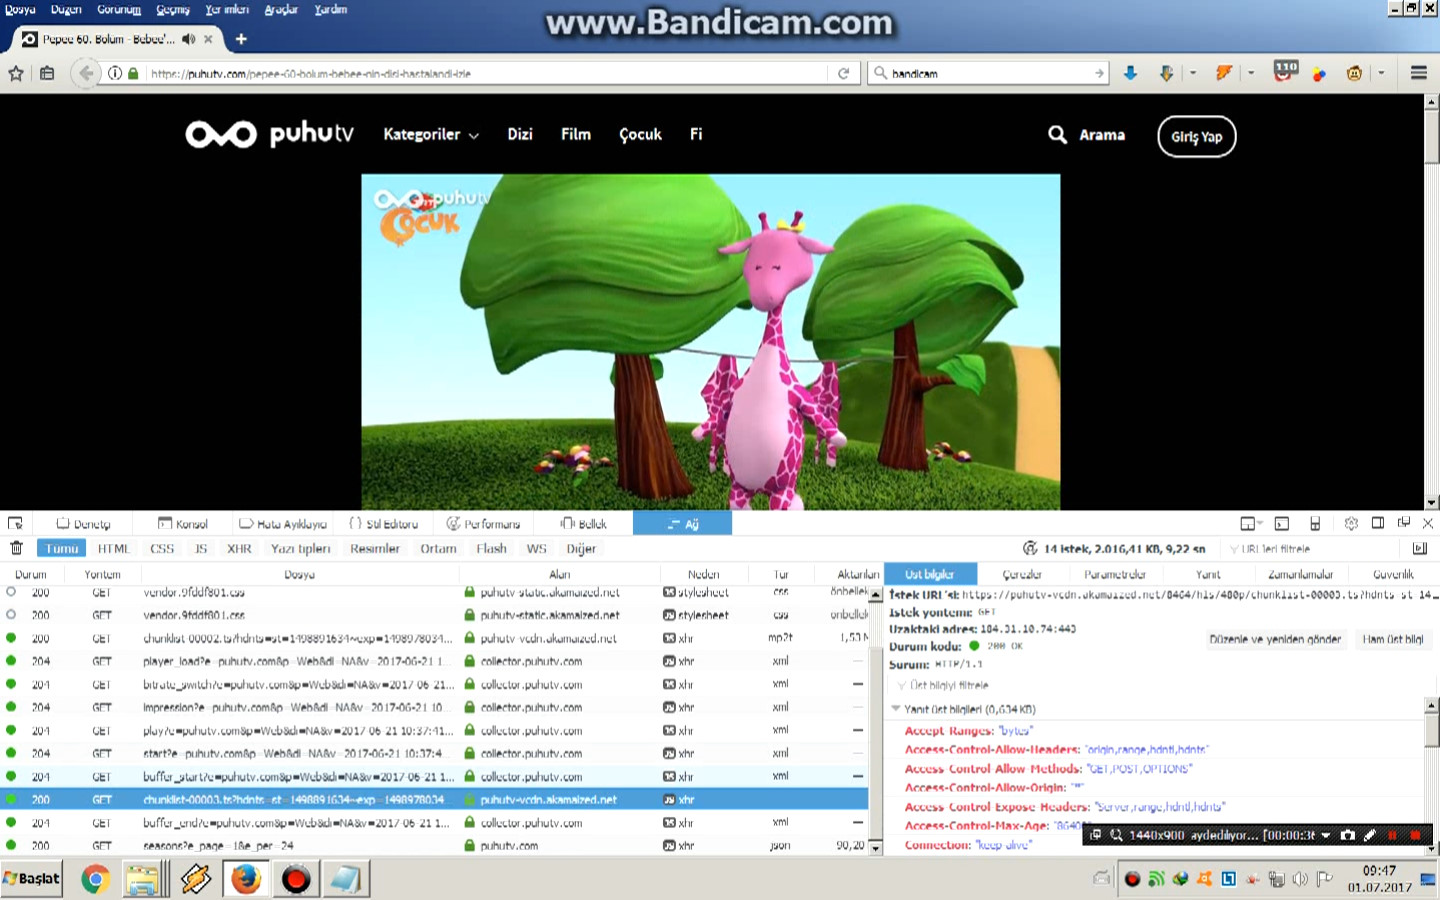
Task: Open responsive design mode icon in devtools
Action: (1315, 523)
